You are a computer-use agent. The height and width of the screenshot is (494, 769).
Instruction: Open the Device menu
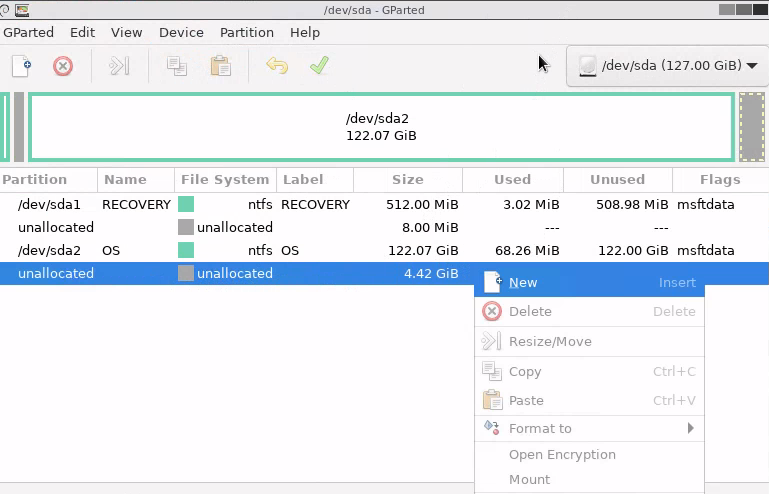coord(181,32)
